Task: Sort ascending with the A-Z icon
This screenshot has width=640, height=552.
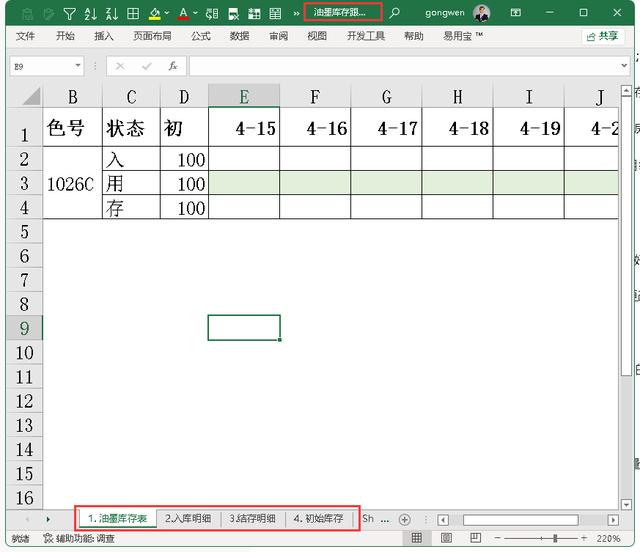Action: (91, 14)
